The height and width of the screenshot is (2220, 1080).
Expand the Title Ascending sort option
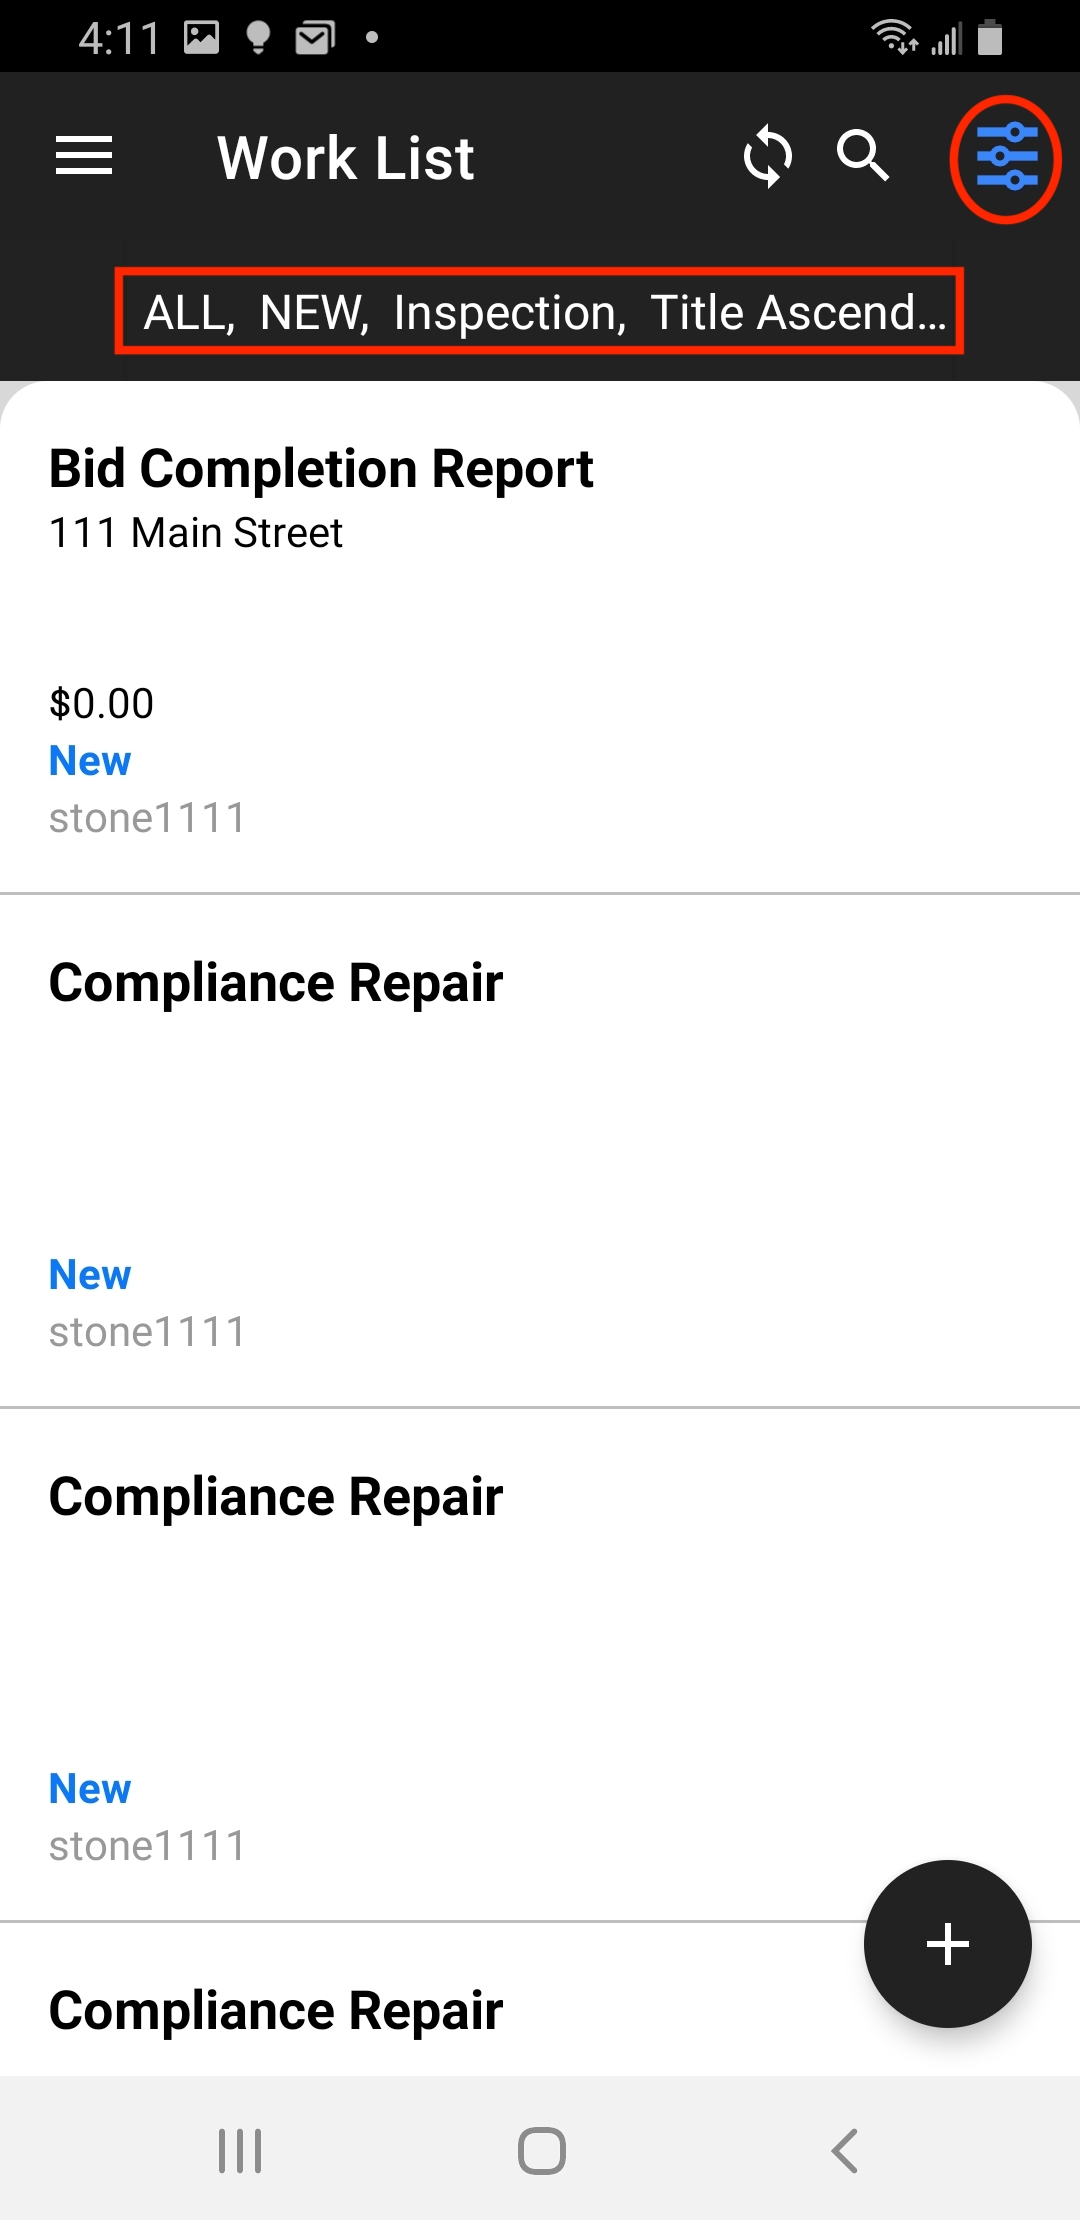(x=800, y=311)
